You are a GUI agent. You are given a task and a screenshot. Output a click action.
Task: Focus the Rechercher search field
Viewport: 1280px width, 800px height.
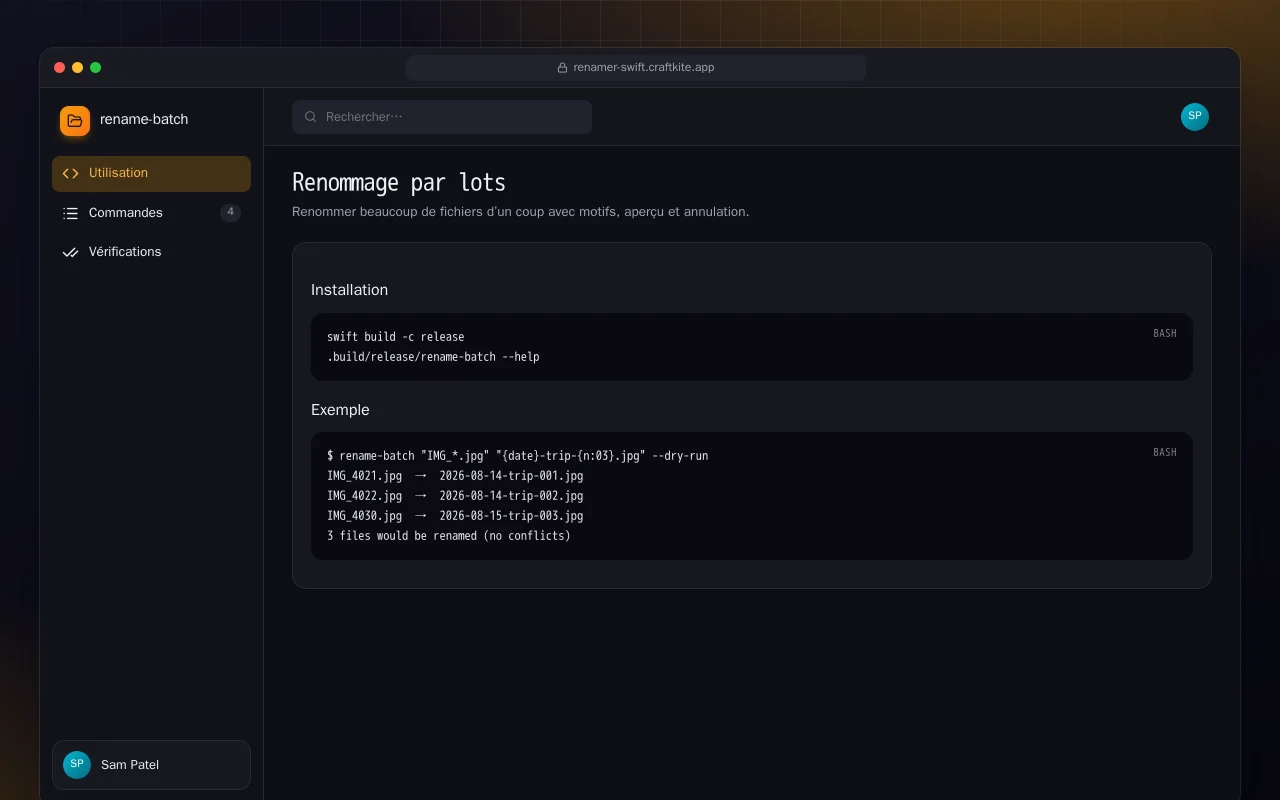point(442,117)
